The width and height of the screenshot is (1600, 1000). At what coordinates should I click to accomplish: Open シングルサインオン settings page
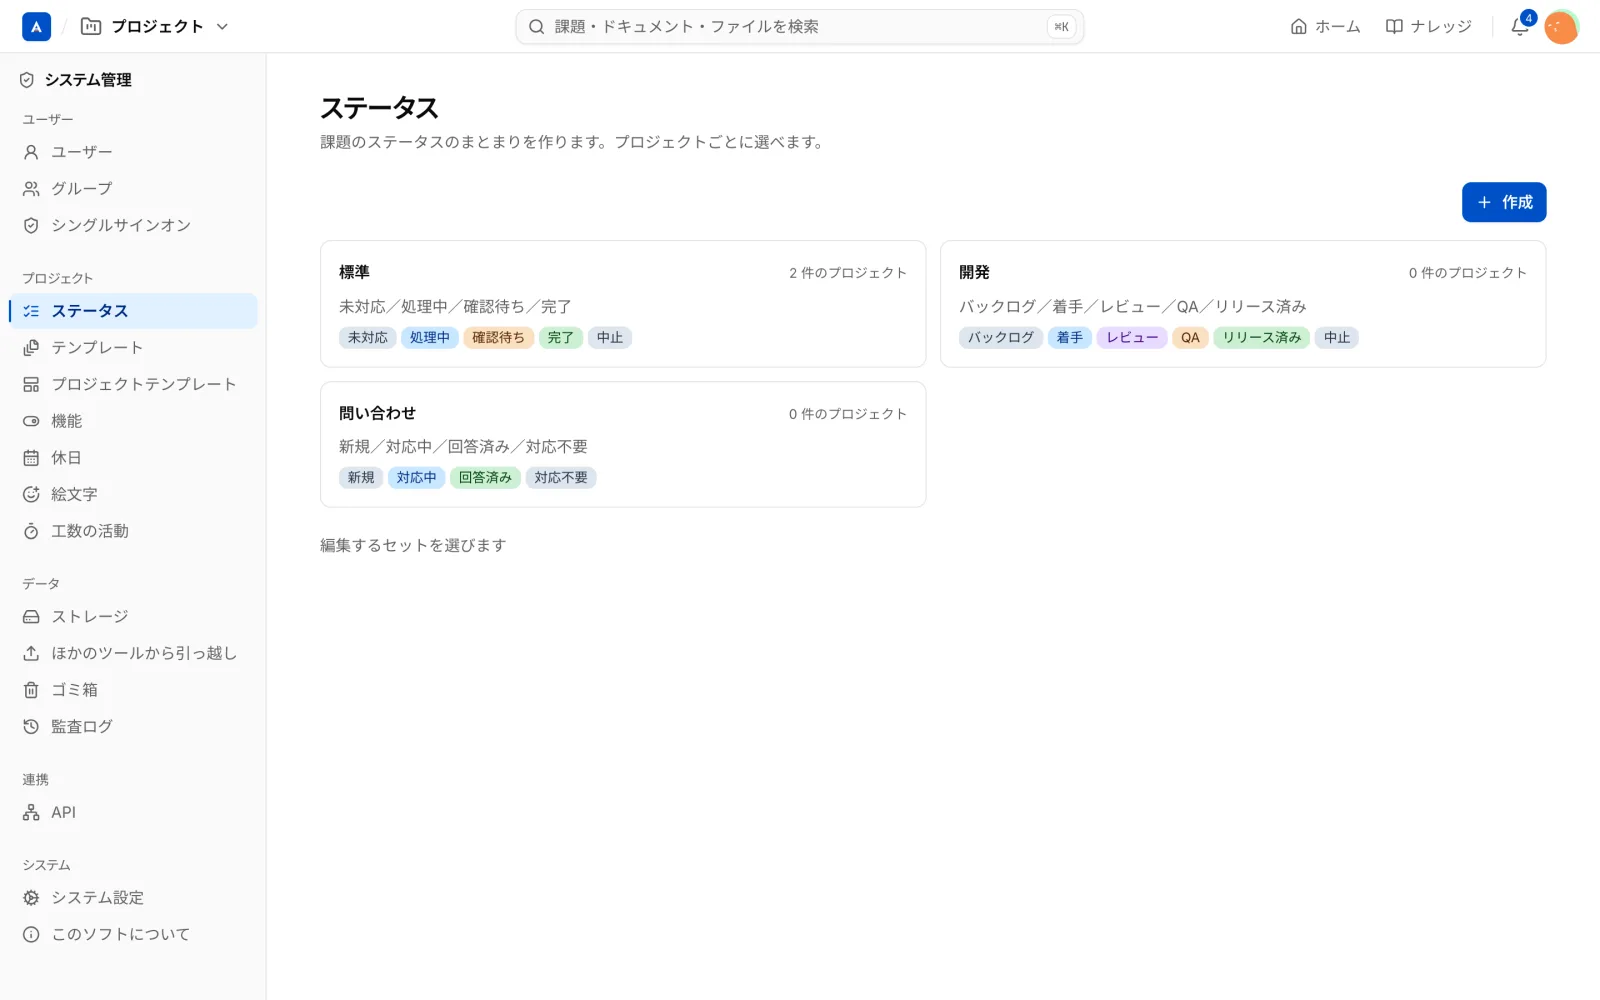pos(133,226)
